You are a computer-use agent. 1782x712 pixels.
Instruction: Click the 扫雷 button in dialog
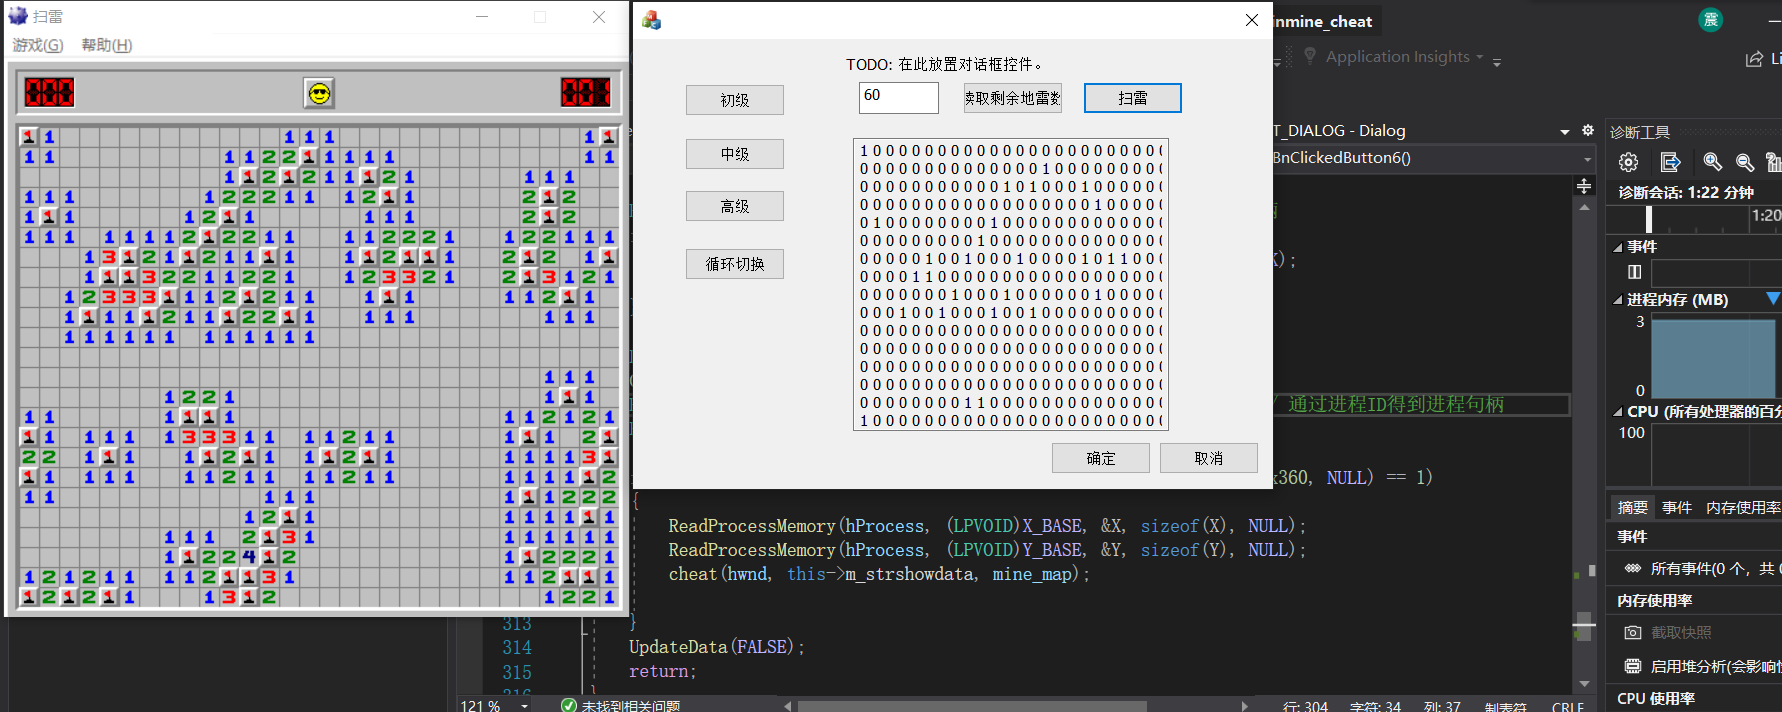click(x=1133, y=98)
